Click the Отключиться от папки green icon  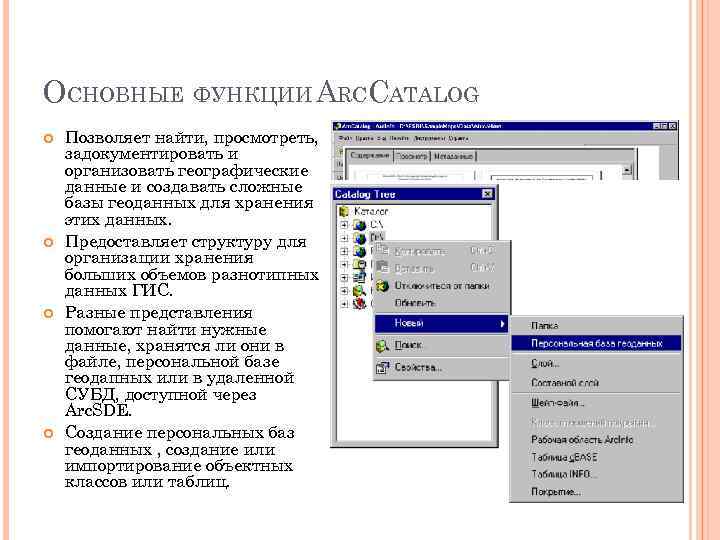pyautogui.click(x=382, y=286)
